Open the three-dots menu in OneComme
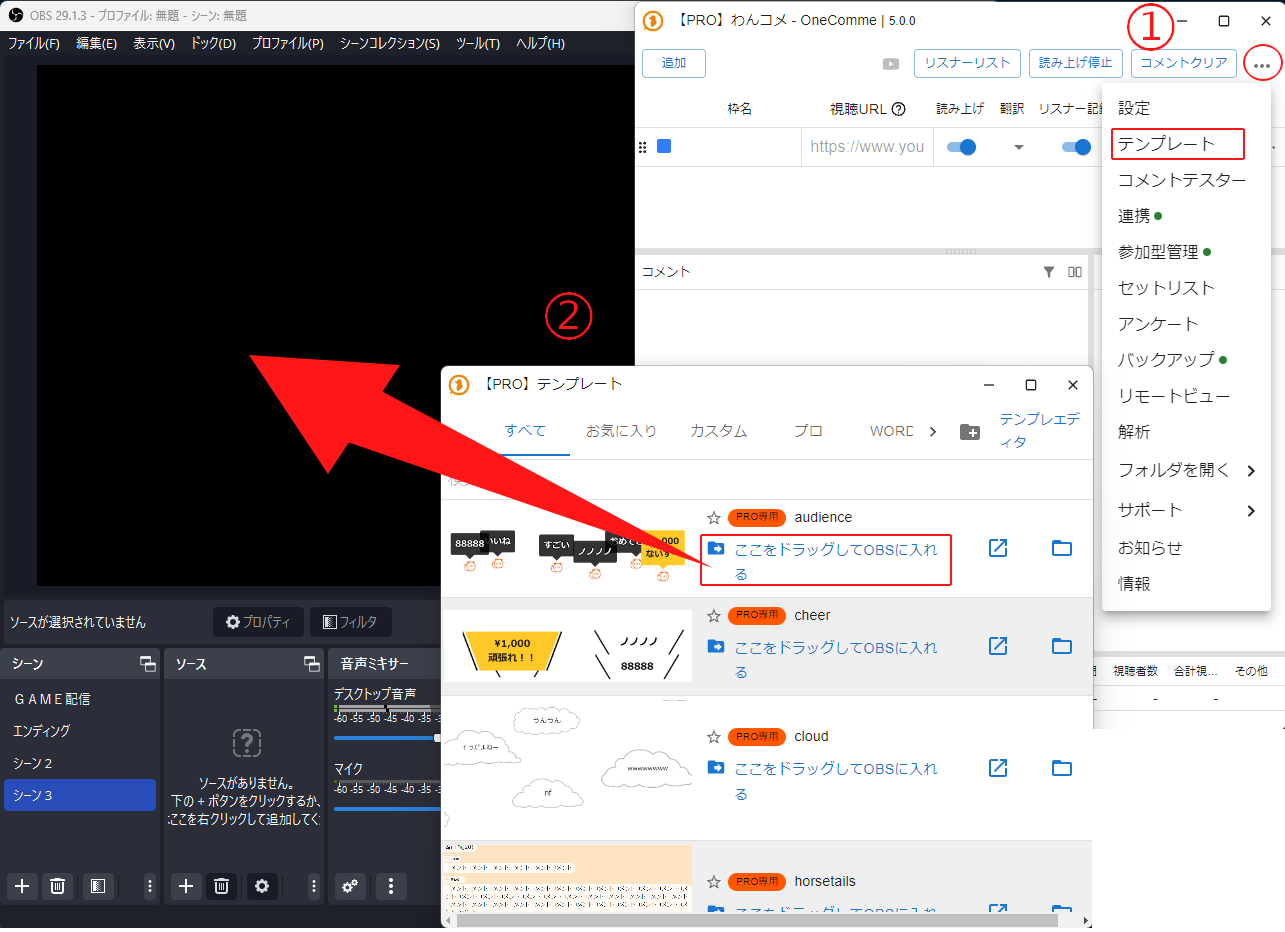The height and width of the screenshot is (932, 1285). (x=1262, y=64)
